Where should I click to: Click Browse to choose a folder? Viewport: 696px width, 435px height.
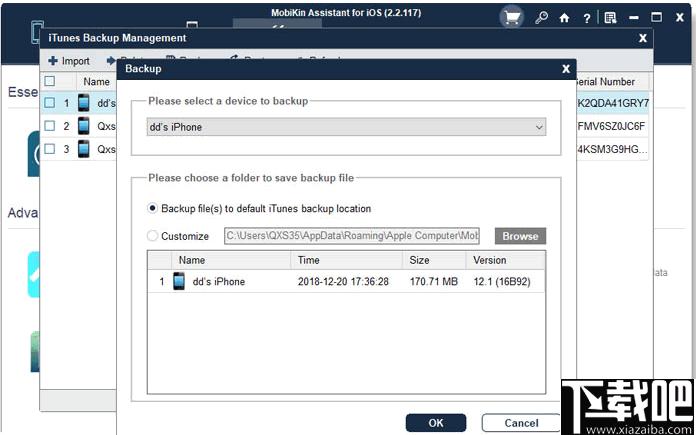point(520,236)
